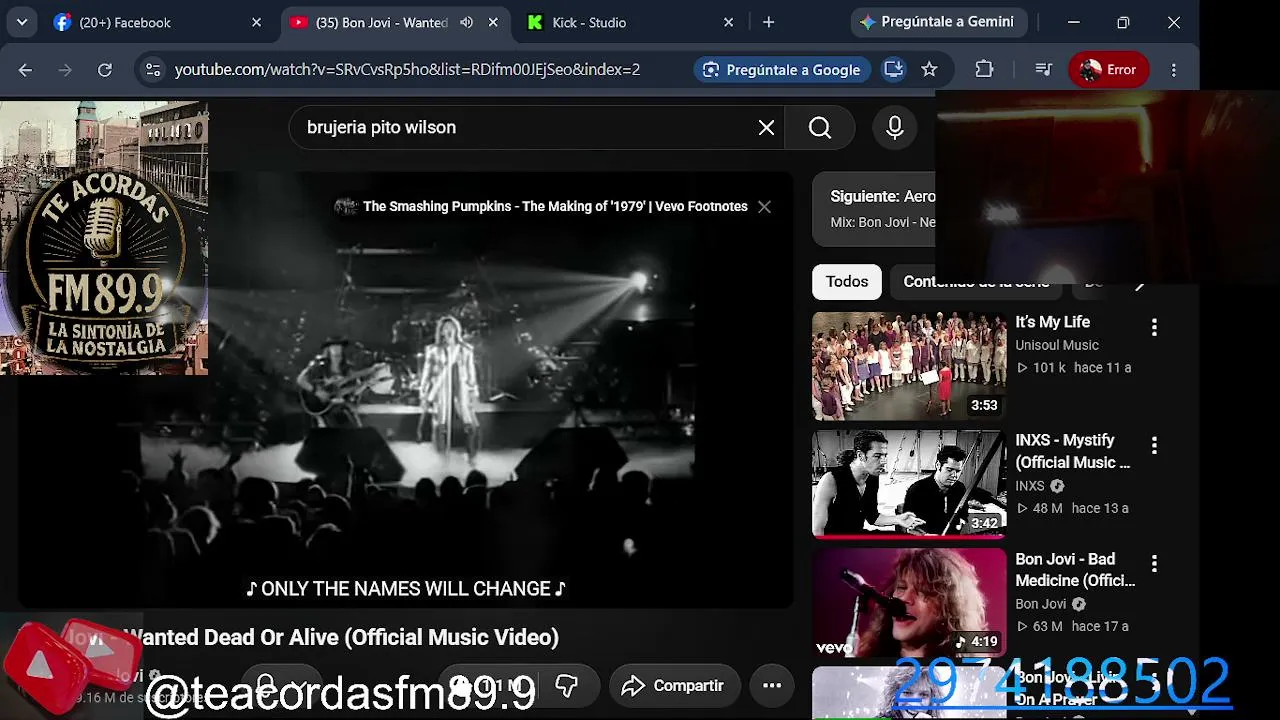
Task: Show more filter chips with the right arrow
Action: (x=1139, y=284)
